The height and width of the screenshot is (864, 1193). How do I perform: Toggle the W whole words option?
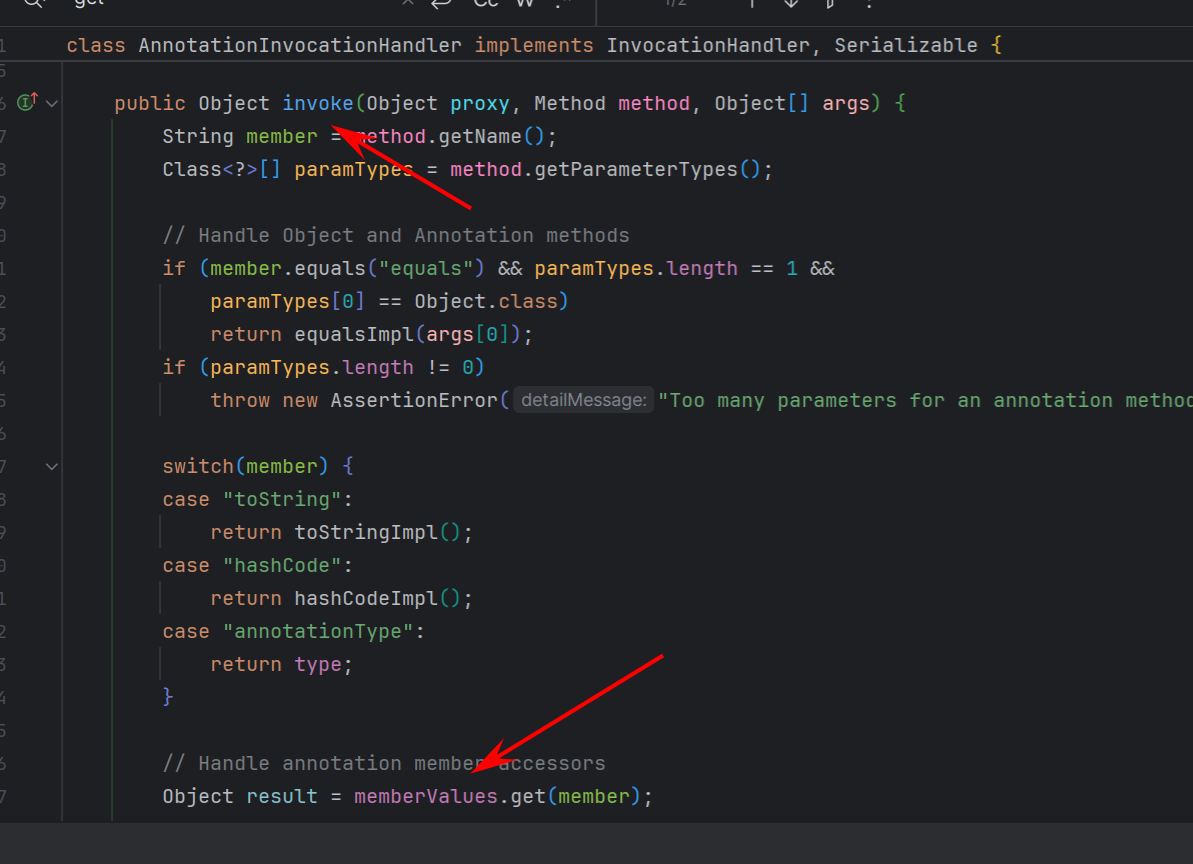pos(525,3)
